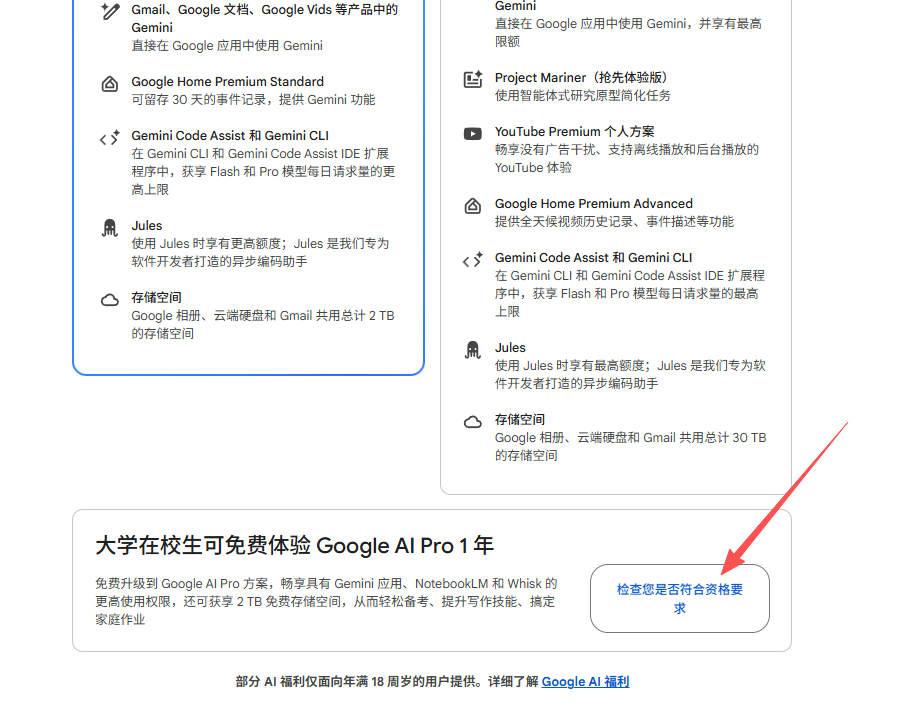
Task: Click the Project Mariner icon
Action: pyautogui.click(x=473, y=80)
